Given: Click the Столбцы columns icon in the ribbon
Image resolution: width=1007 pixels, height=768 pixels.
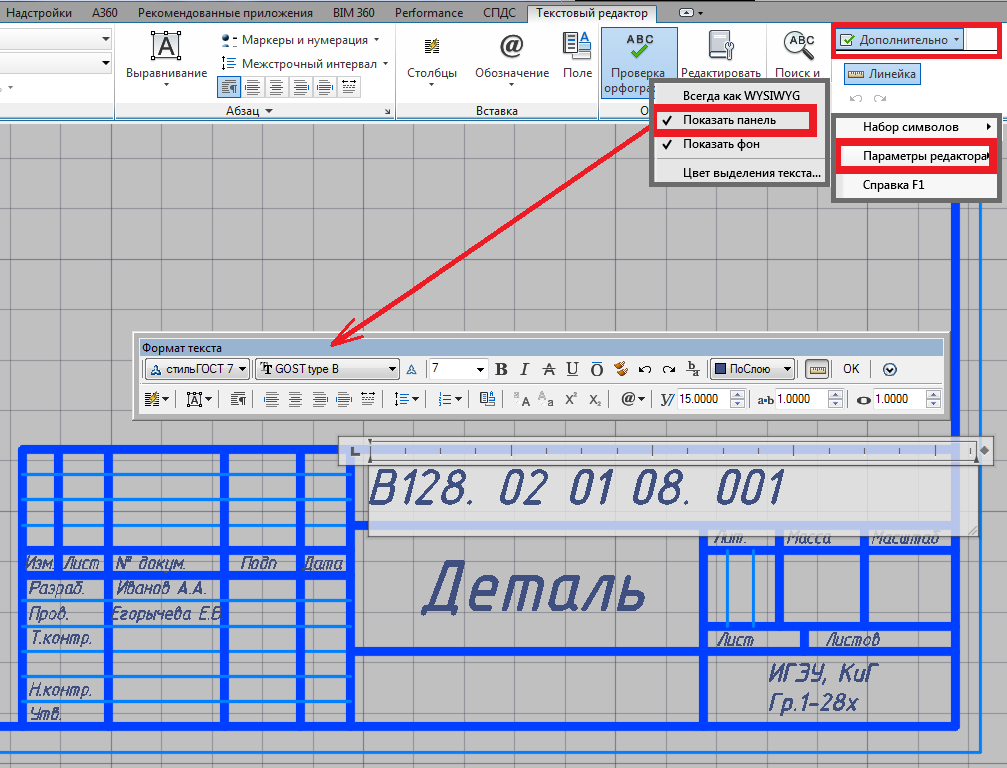Looking at the screenshot, I should point(432,47).
